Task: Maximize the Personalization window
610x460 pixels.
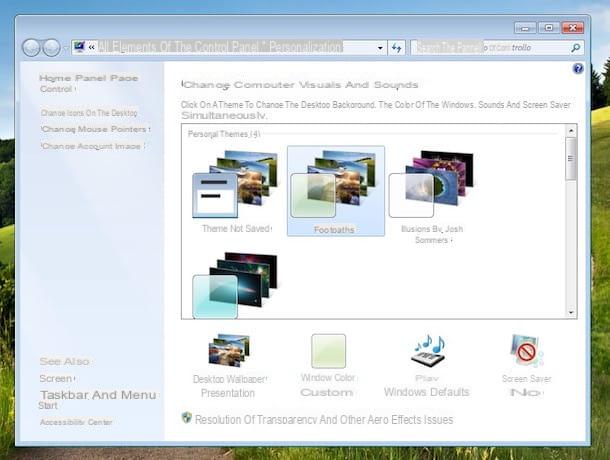Action: point(549,28)
